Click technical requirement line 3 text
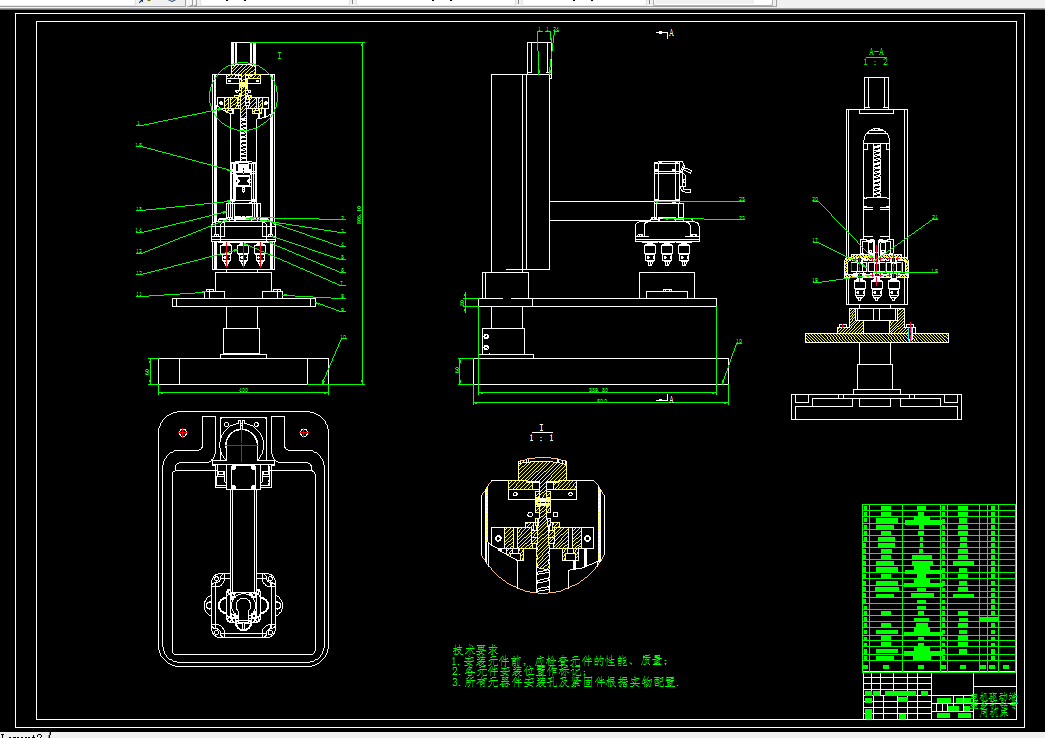This screenshot has width=1045, height=738. (565, 682)
